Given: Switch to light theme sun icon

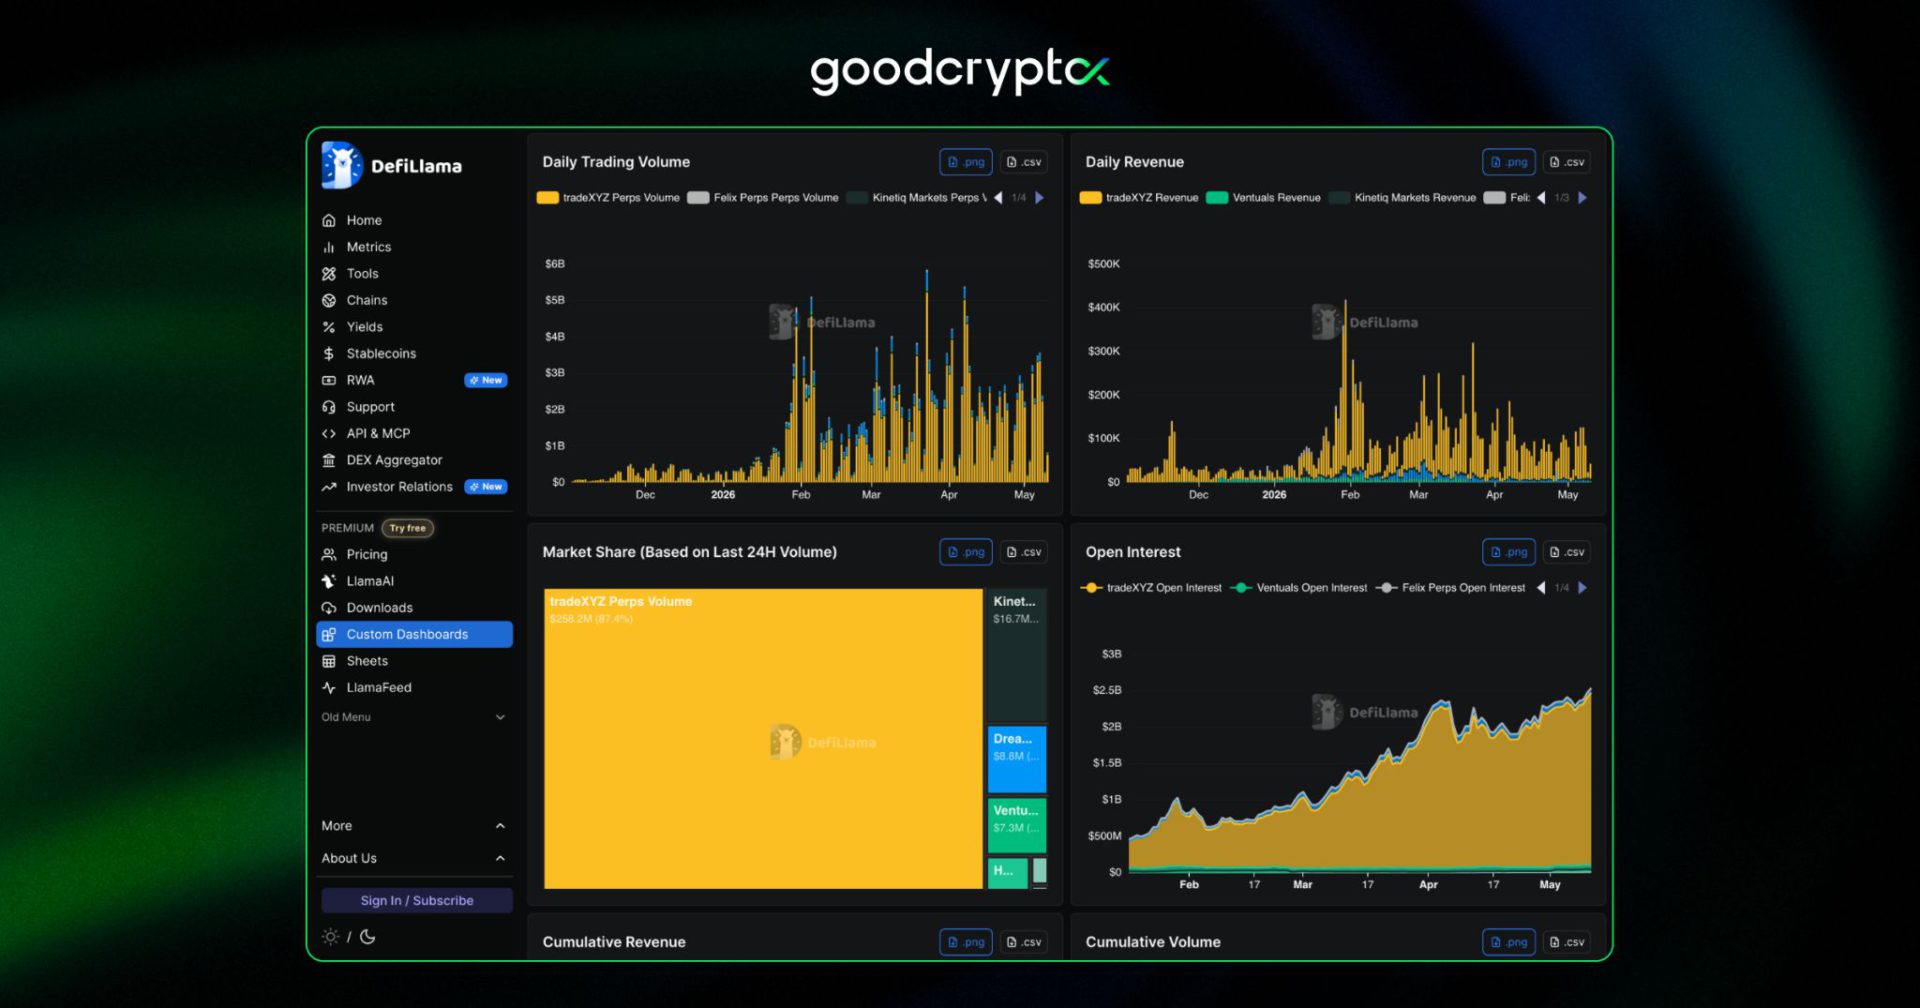Looking at the screenshot, I should click(x=331, y=937).
